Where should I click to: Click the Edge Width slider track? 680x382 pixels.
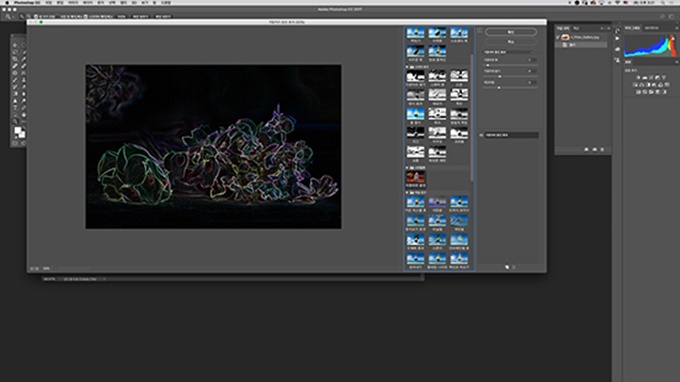(510, 65)
